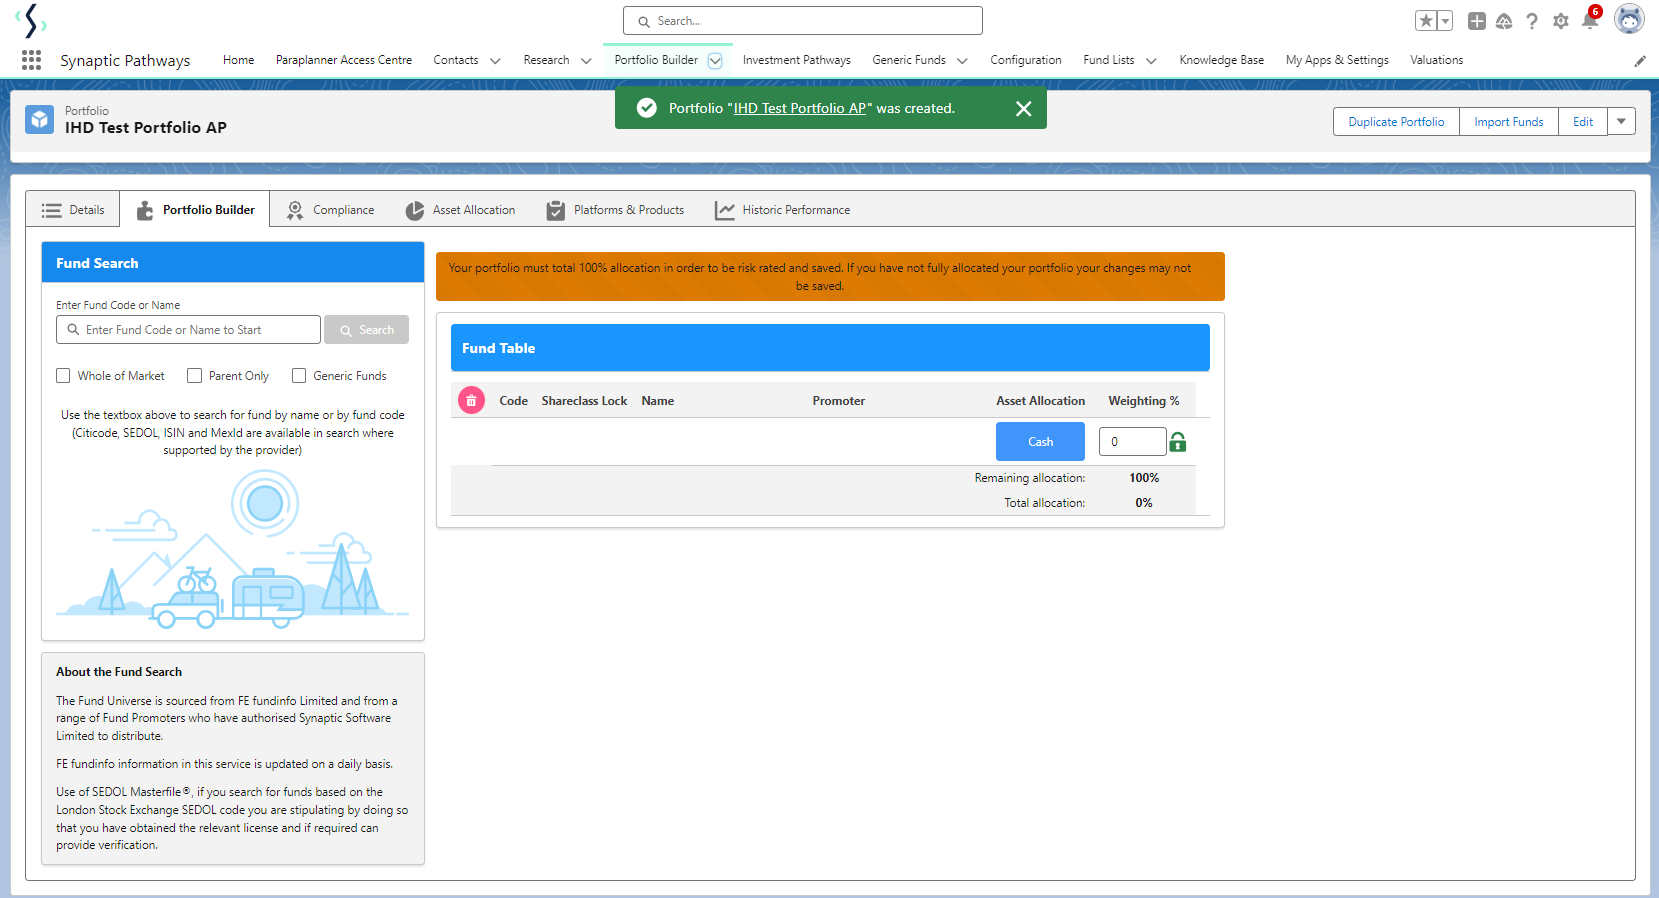Switch to Historic Performance tab
Viewport: 1659px width, 898px height.
(782, 210)
